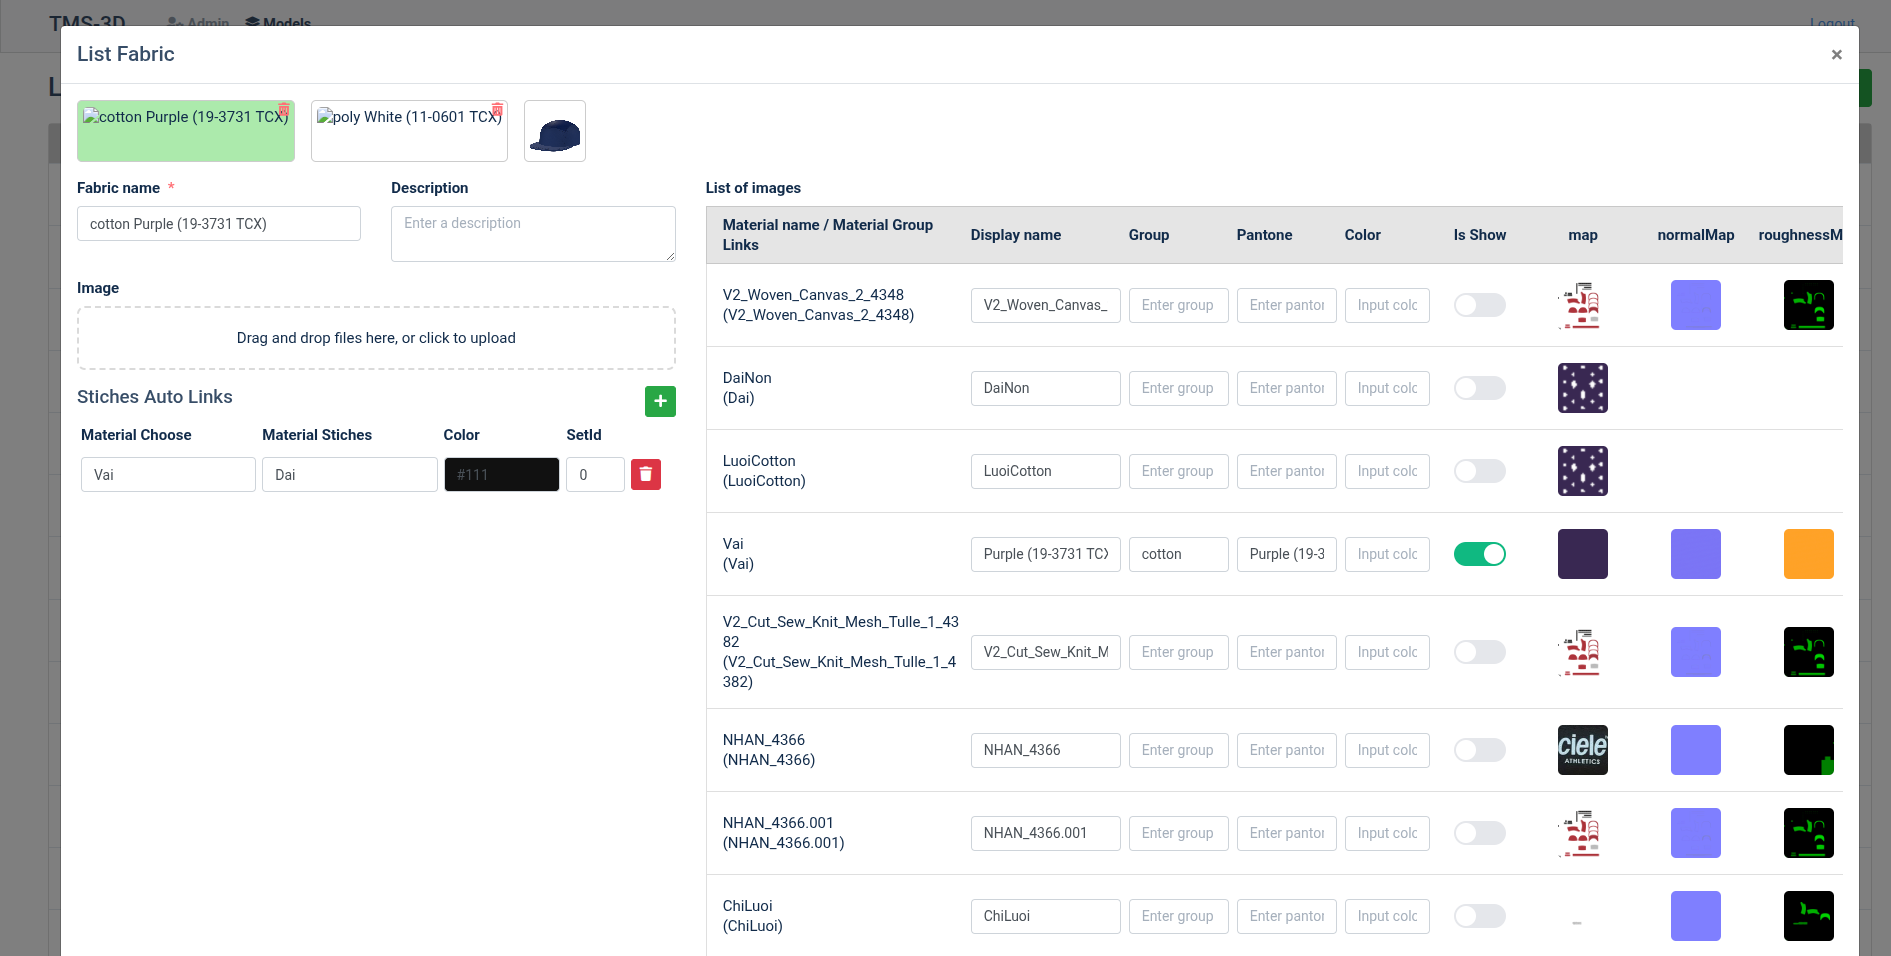Open the stitch color #111 swatch

tap(501, 474)
